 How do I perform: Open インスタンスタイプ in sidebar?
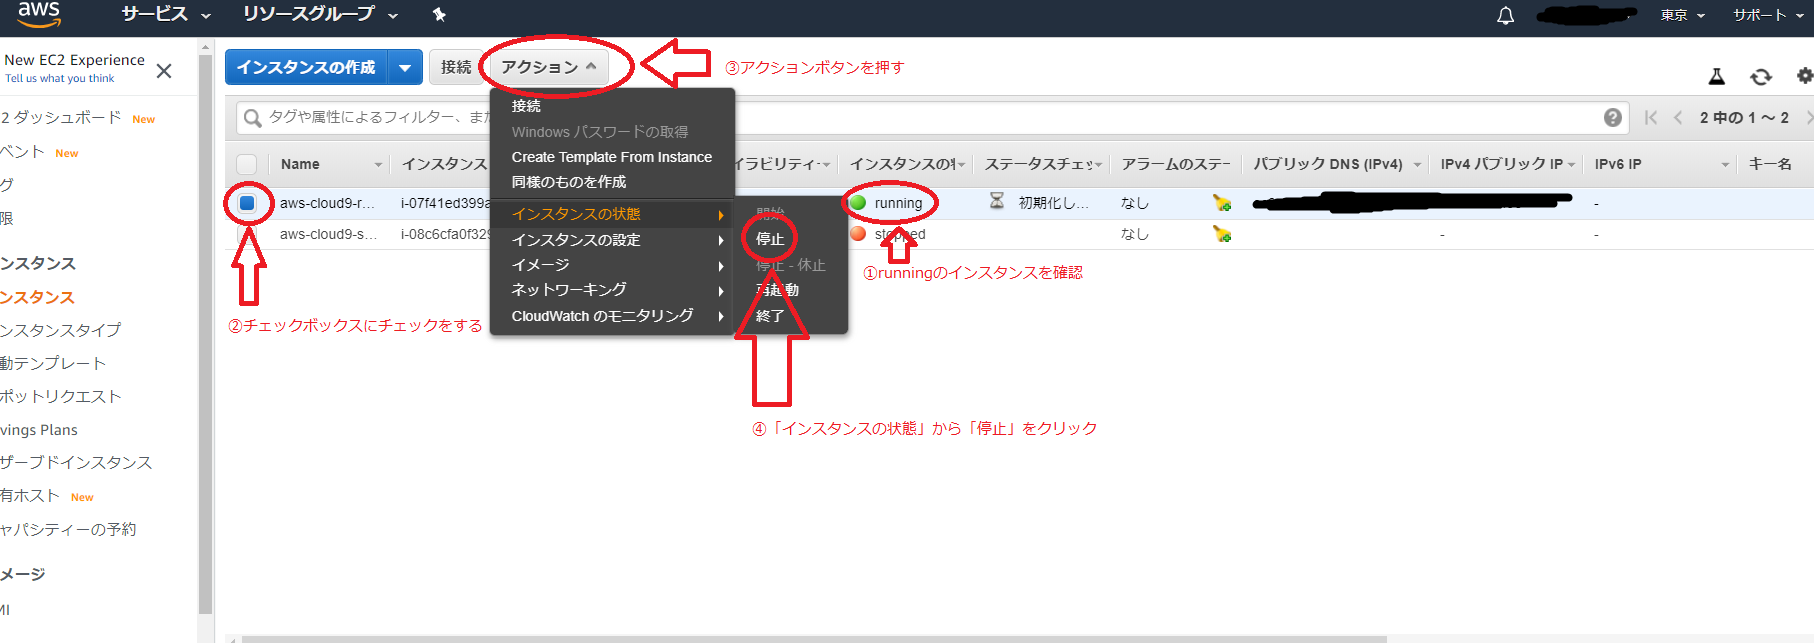[x=60, y=330]
